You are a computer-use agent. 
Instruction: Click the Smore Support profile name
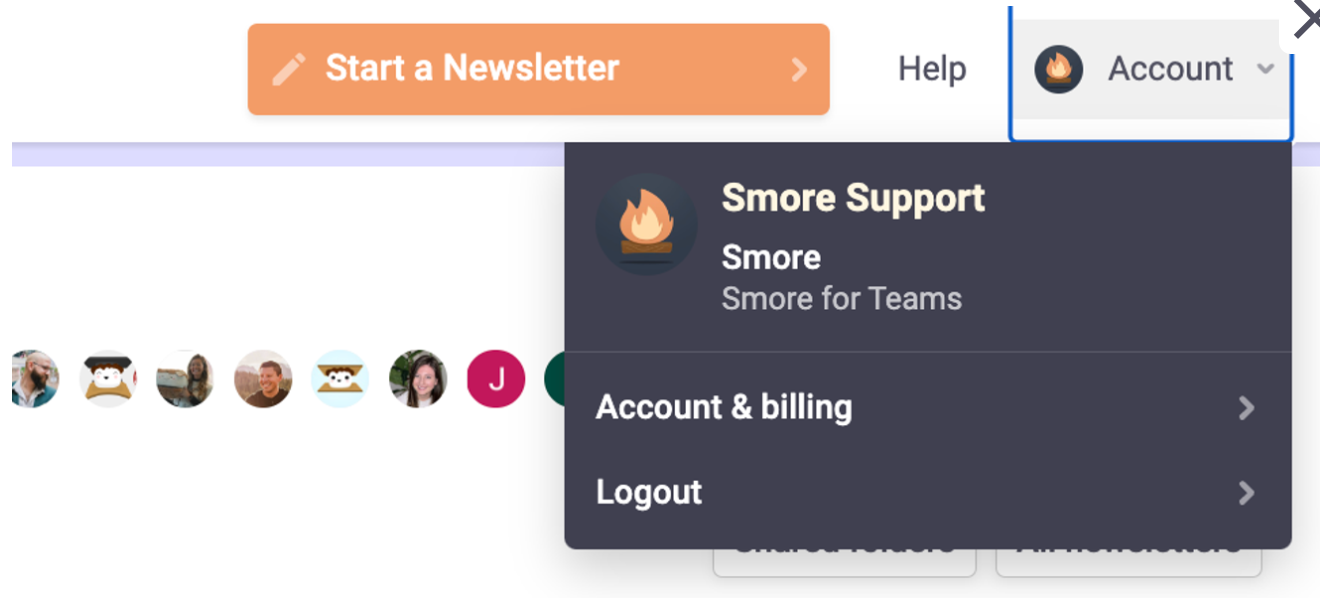click(853, 198)
